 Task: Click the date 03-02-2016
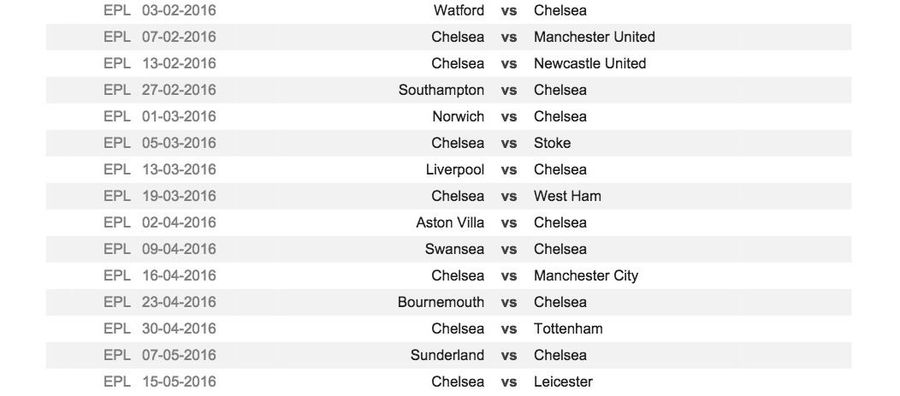(x=179, y=10)
